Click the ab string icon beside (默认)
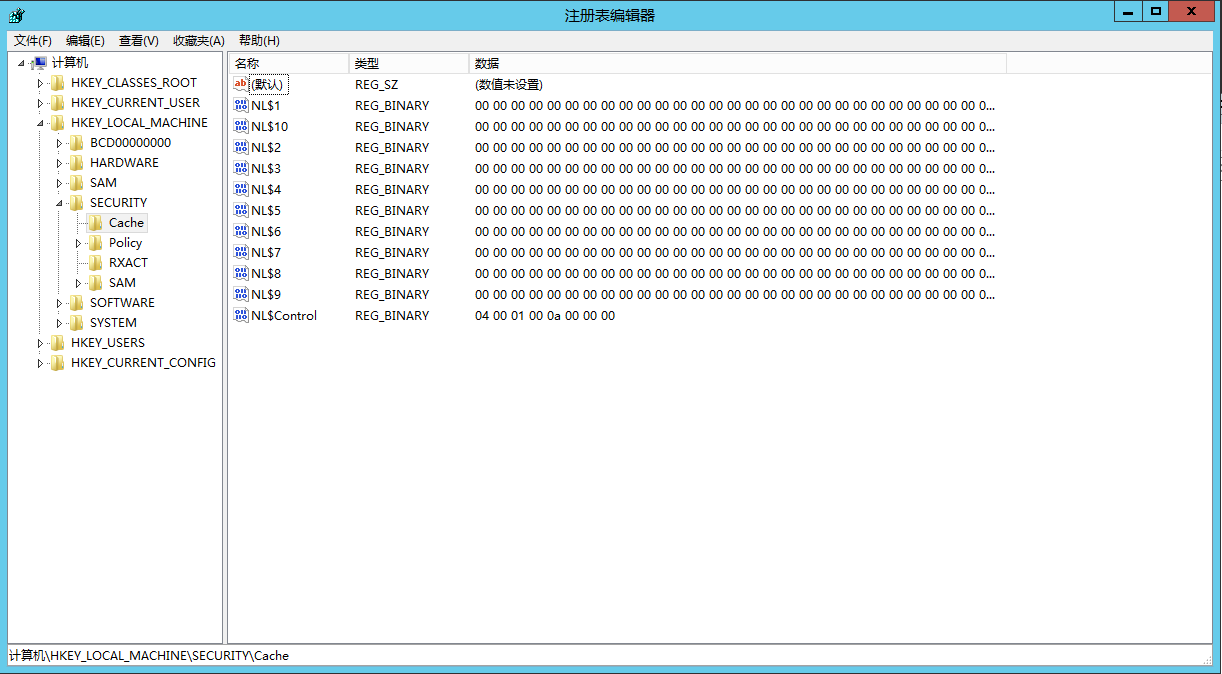Viewport: 1222px width, 674px height. click(x=241, y=84)
